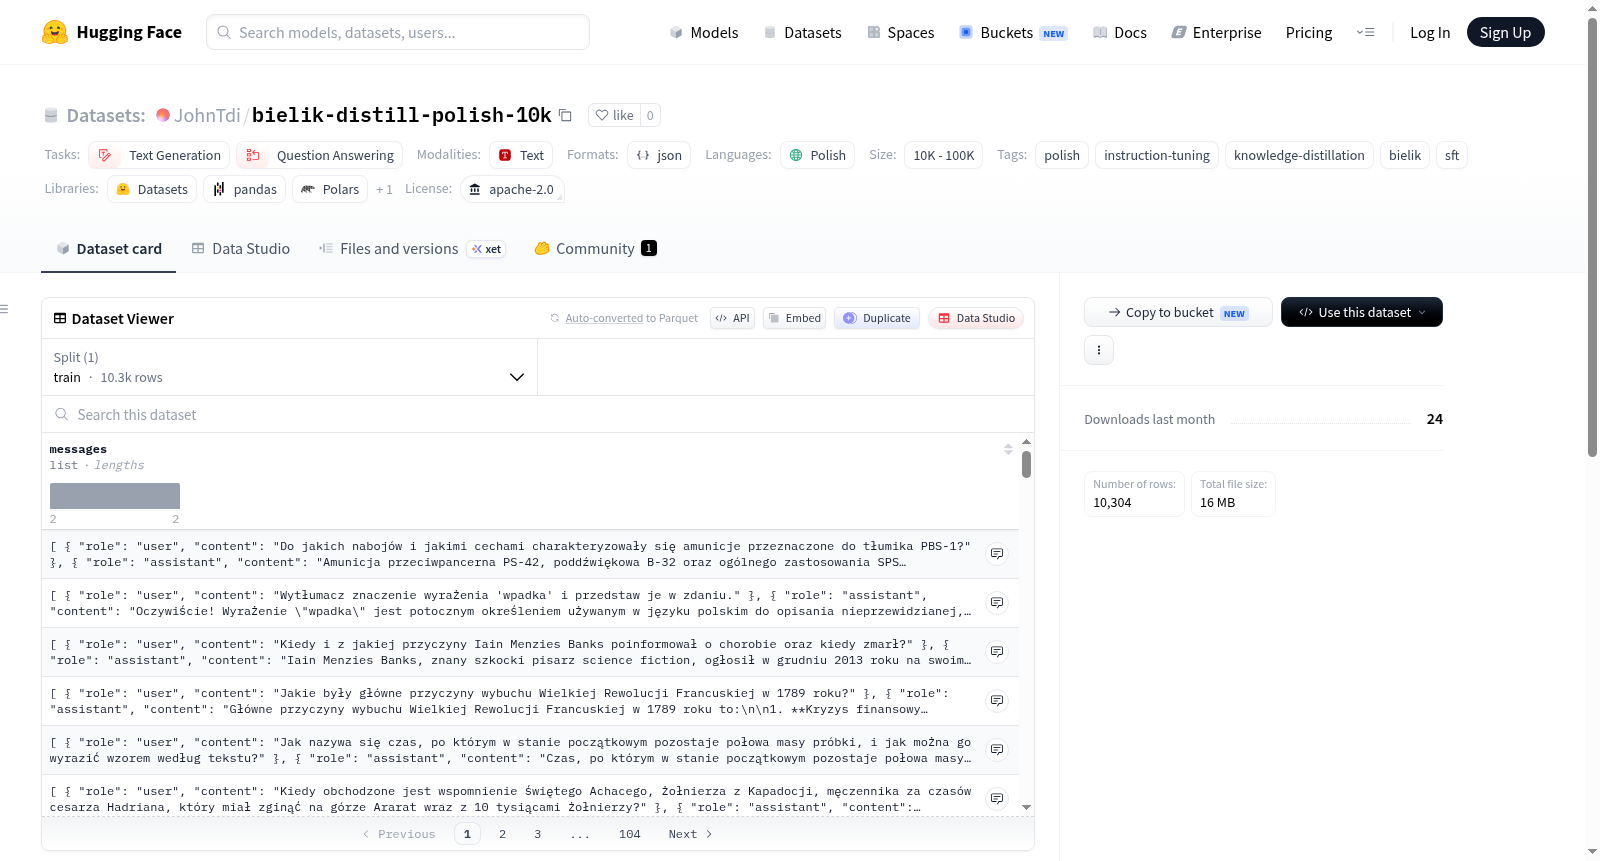Click the Duplicate button
This screenshot has height=861, width=1600.
pos(876,318)
